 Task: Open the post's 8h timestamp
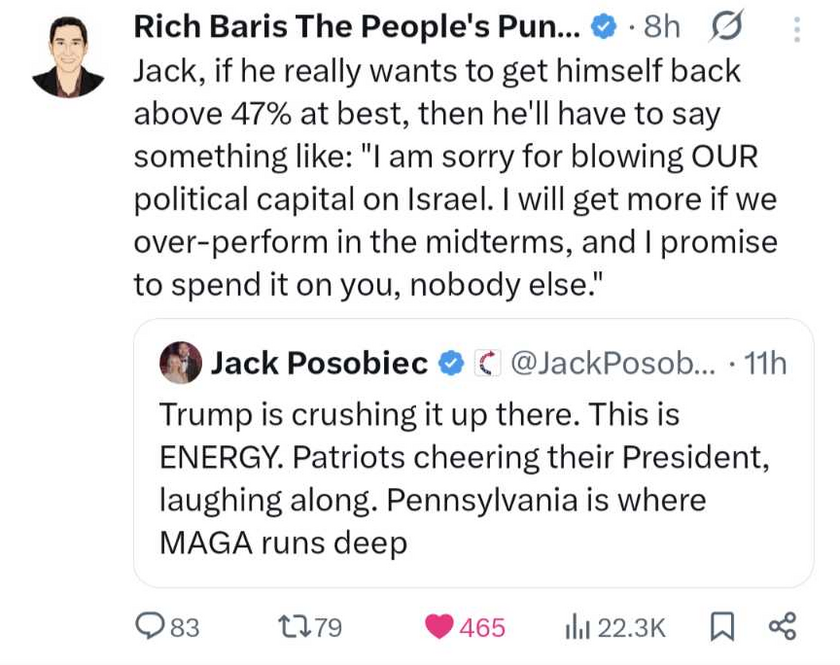(661, 28)
